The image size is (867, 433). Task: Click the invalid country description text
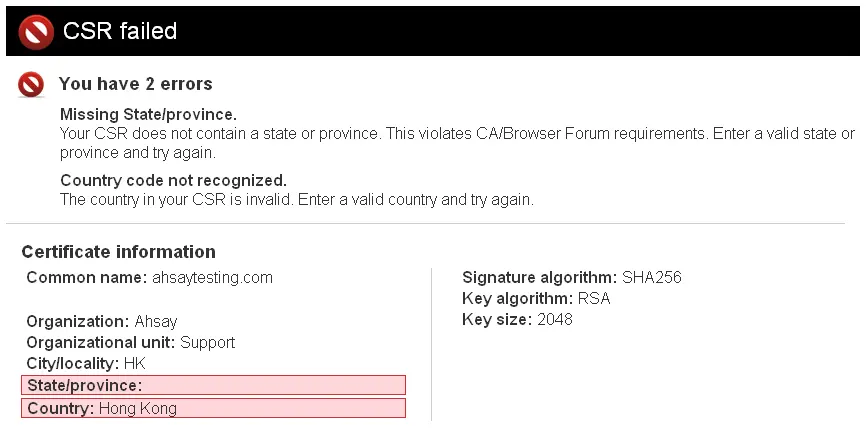pyautogui.click(x=296, y=199)
